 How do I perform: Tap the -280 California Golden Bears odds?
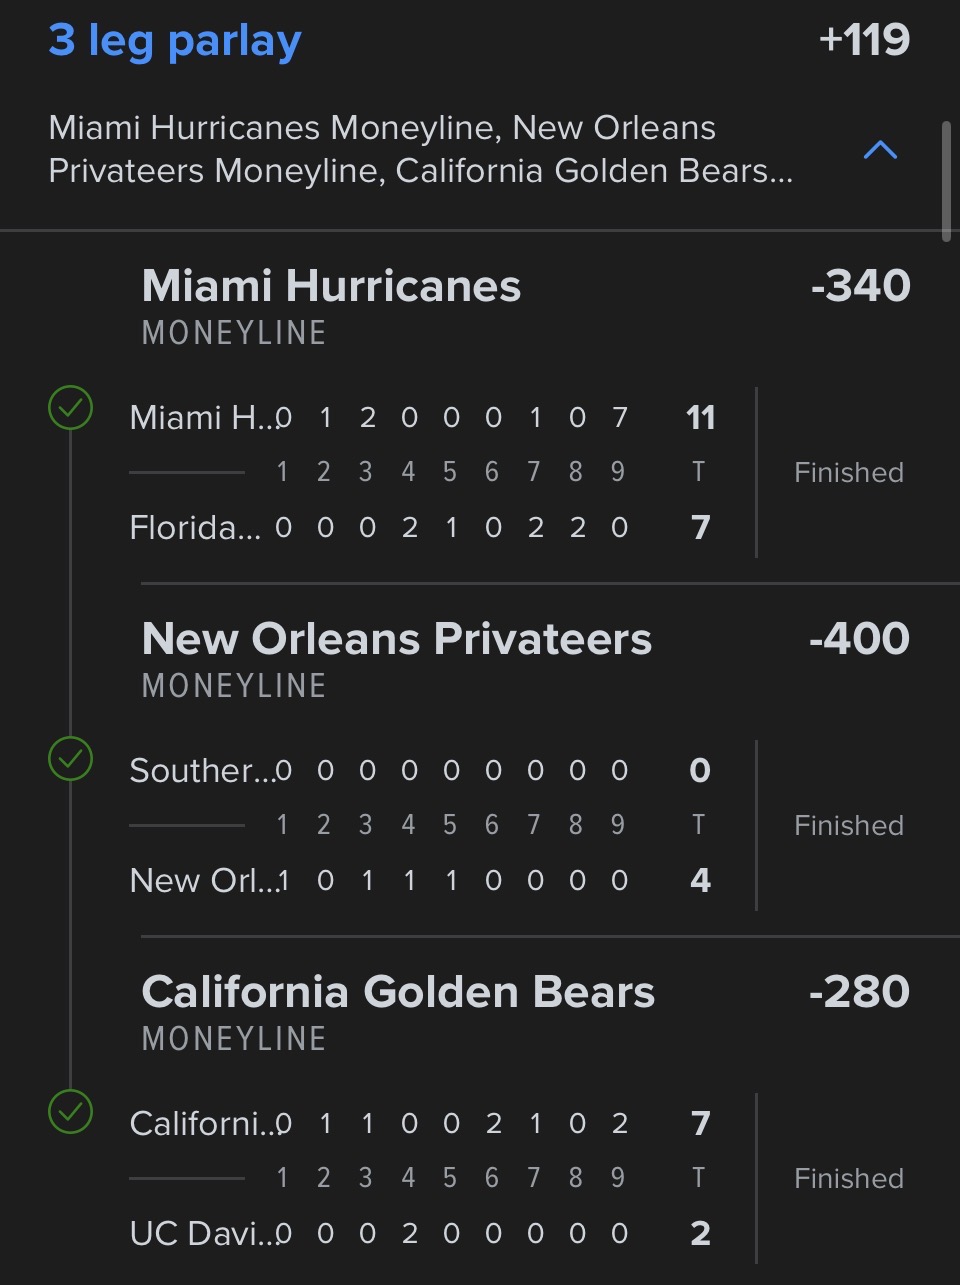click(x=859, y=992)
